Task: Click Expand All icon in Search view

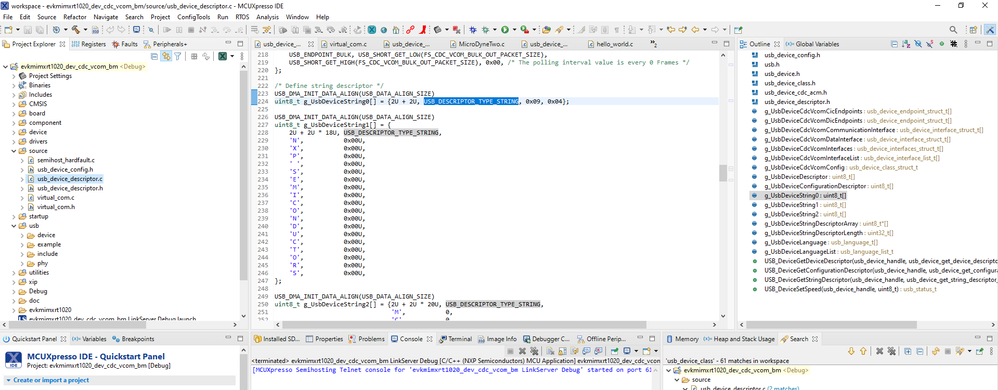Action: pos(907,351)
